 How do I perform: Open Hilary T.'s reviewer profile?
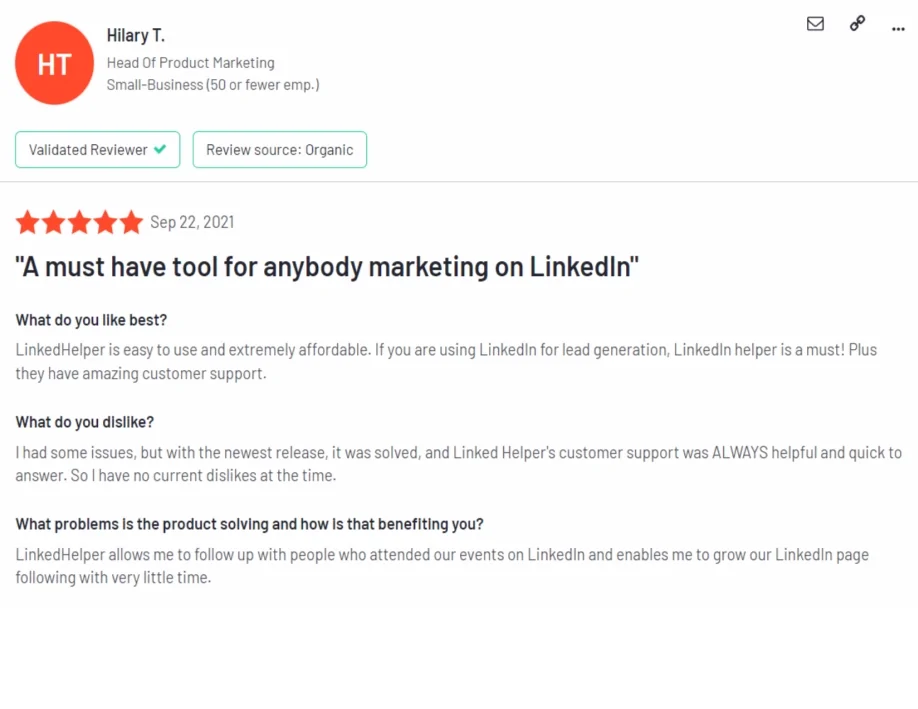click(136, 35)
